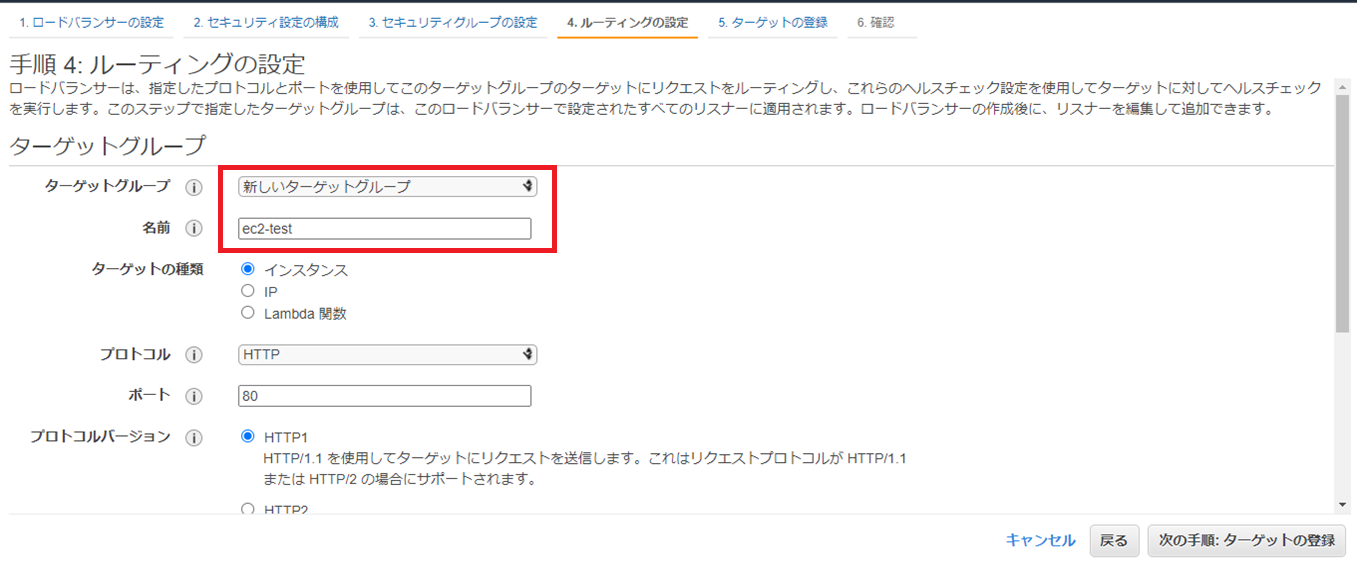Open the HTTP protocol dropdown
1357x574 pixels.
coord(387,354)
